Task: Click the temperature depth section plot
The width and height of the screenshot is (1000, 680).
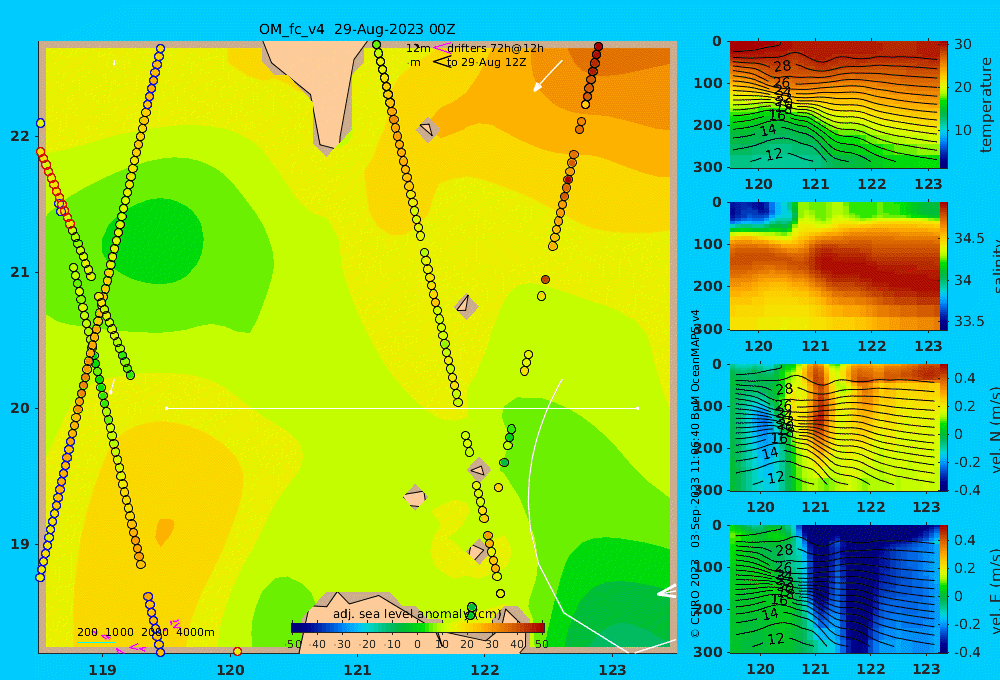Action: pos(835,105)
